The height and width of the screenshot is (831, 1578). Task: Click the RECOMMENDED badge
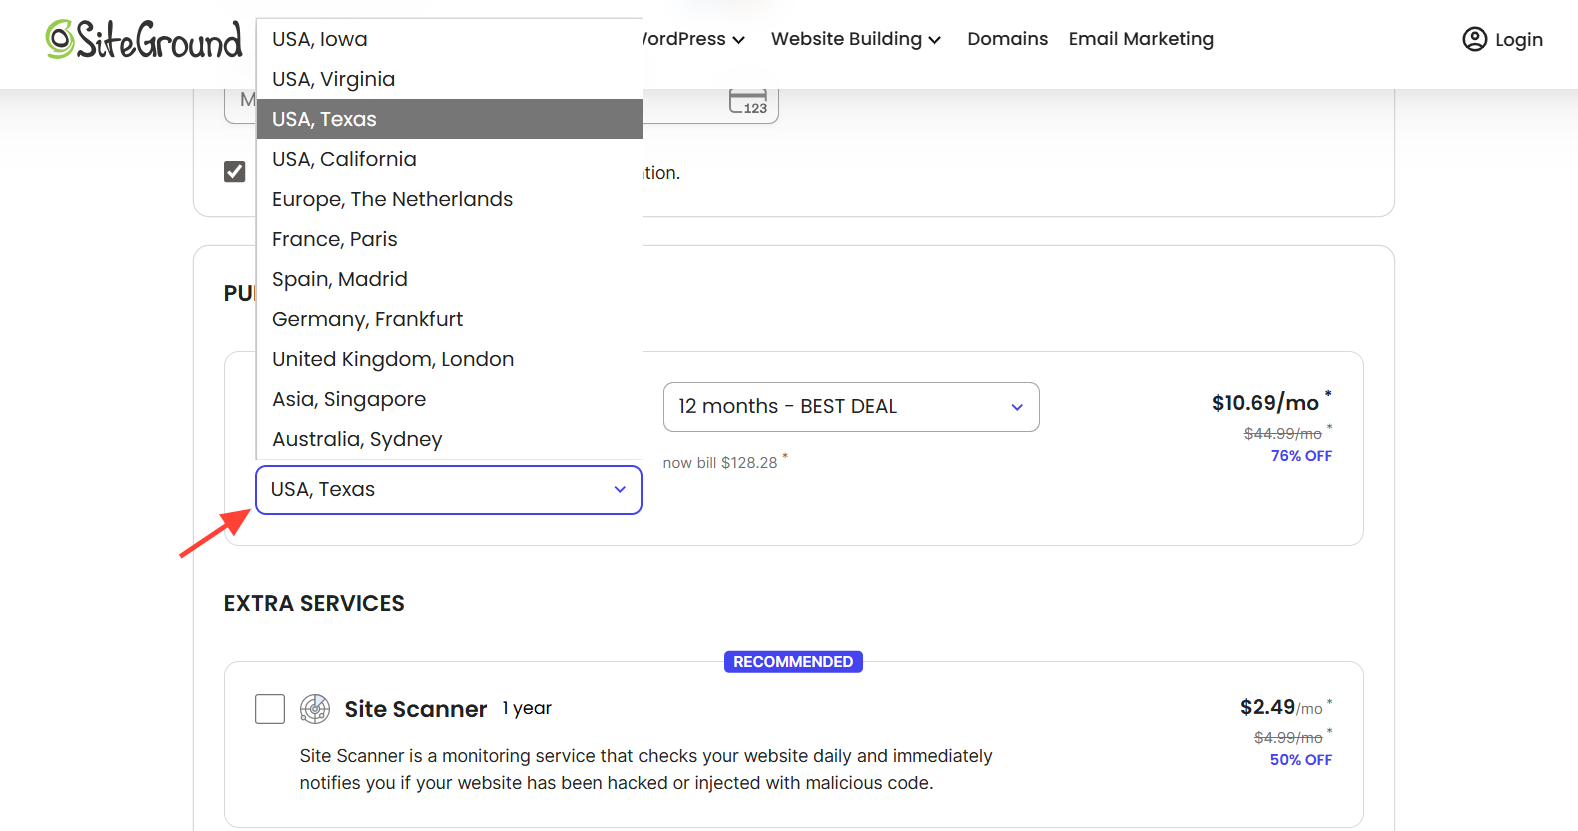(793, 662)
